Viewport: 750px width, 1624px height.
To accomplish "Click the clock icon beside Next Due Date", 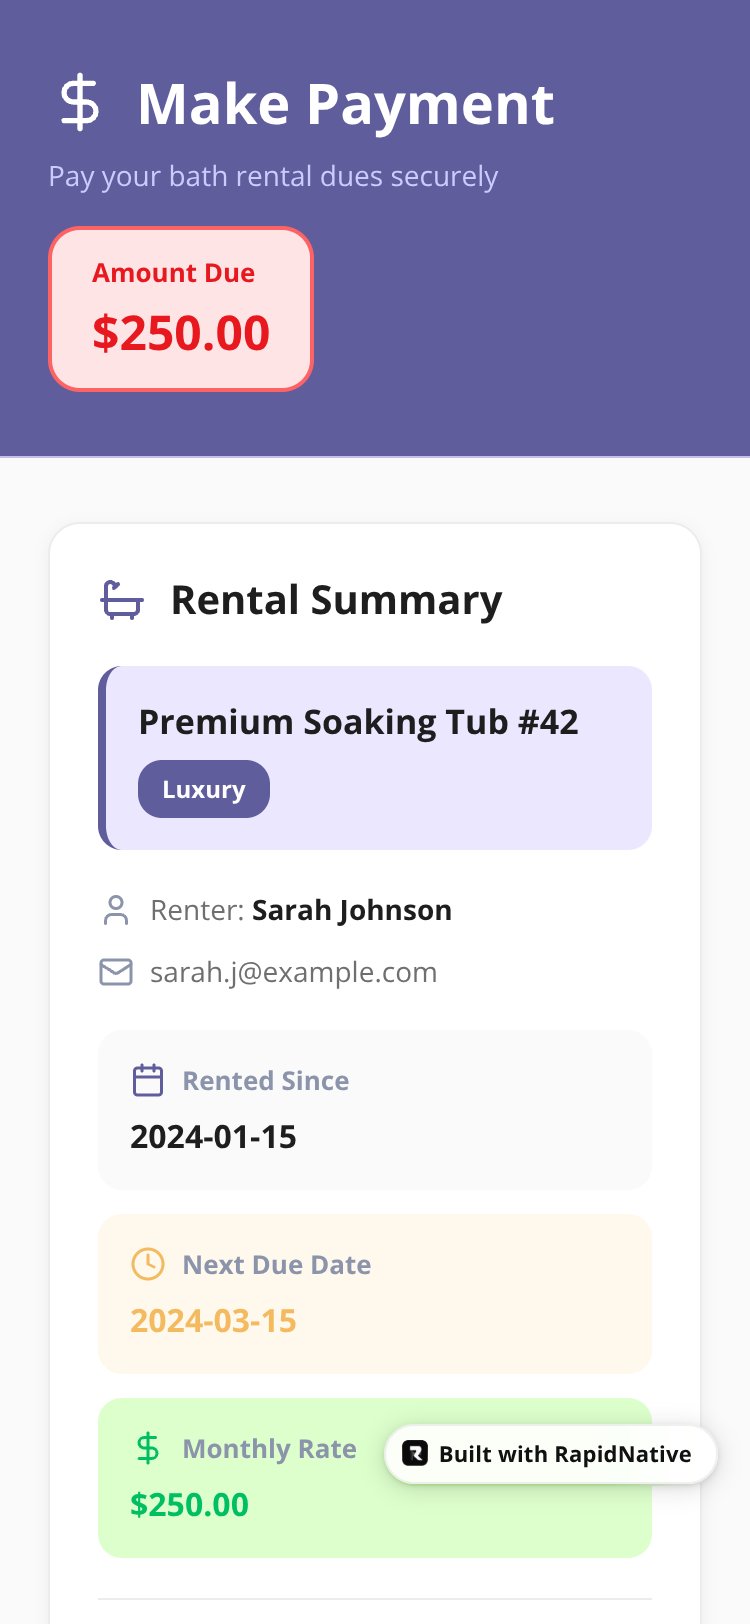I will 148,1264.
